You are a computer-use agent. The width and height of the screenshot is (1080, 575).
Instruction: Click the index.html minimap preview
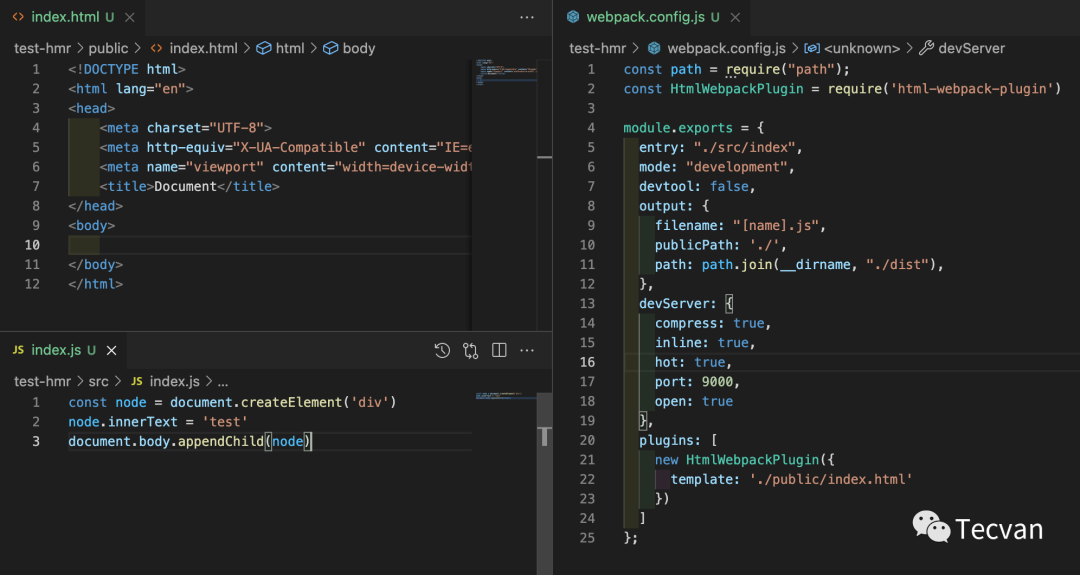506,72
